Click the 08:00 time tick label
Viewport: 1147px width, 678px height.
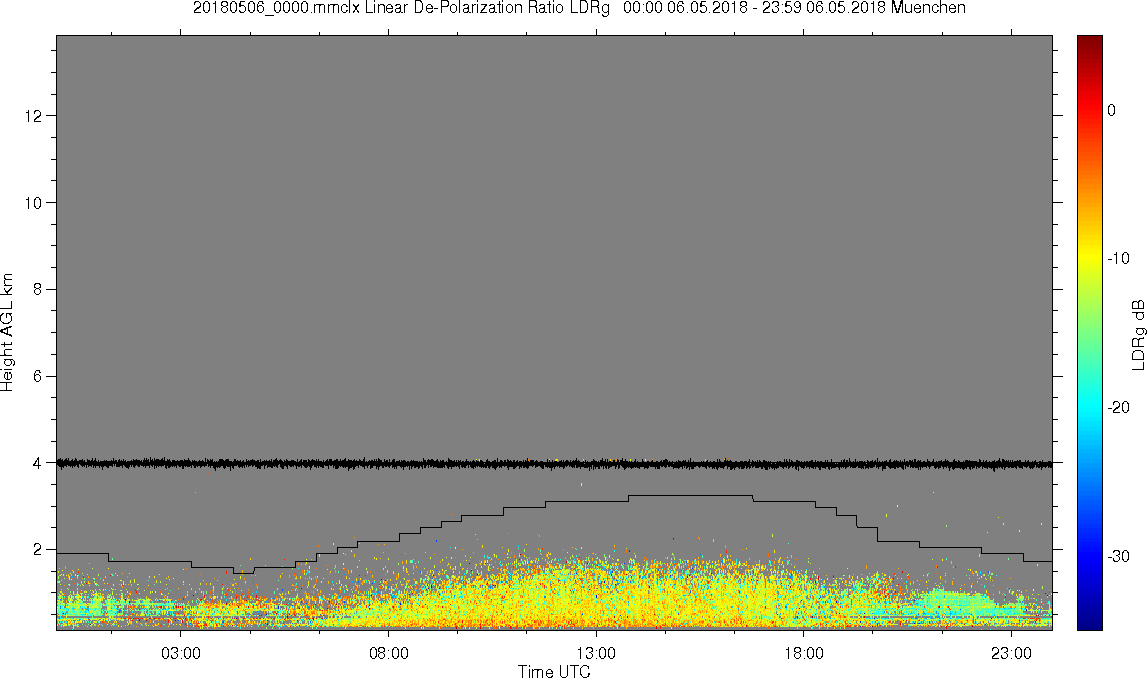click(x=388, y=653)
